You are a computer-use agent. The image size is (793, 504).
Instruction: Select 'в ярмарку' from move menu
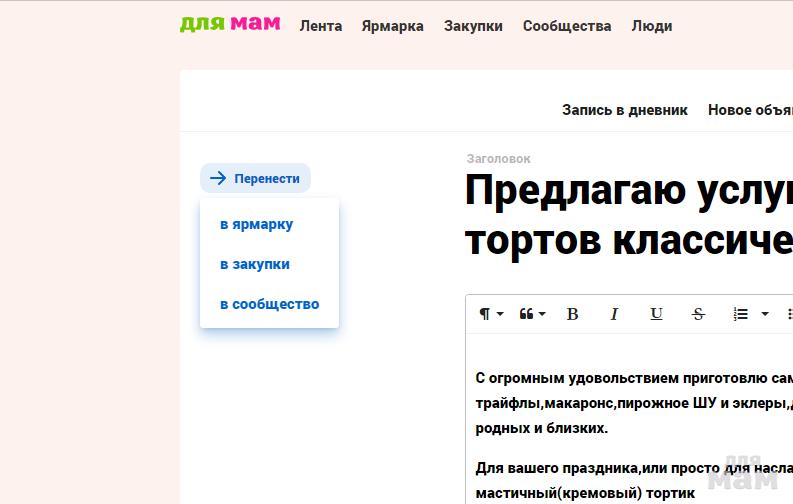[257, 224]
